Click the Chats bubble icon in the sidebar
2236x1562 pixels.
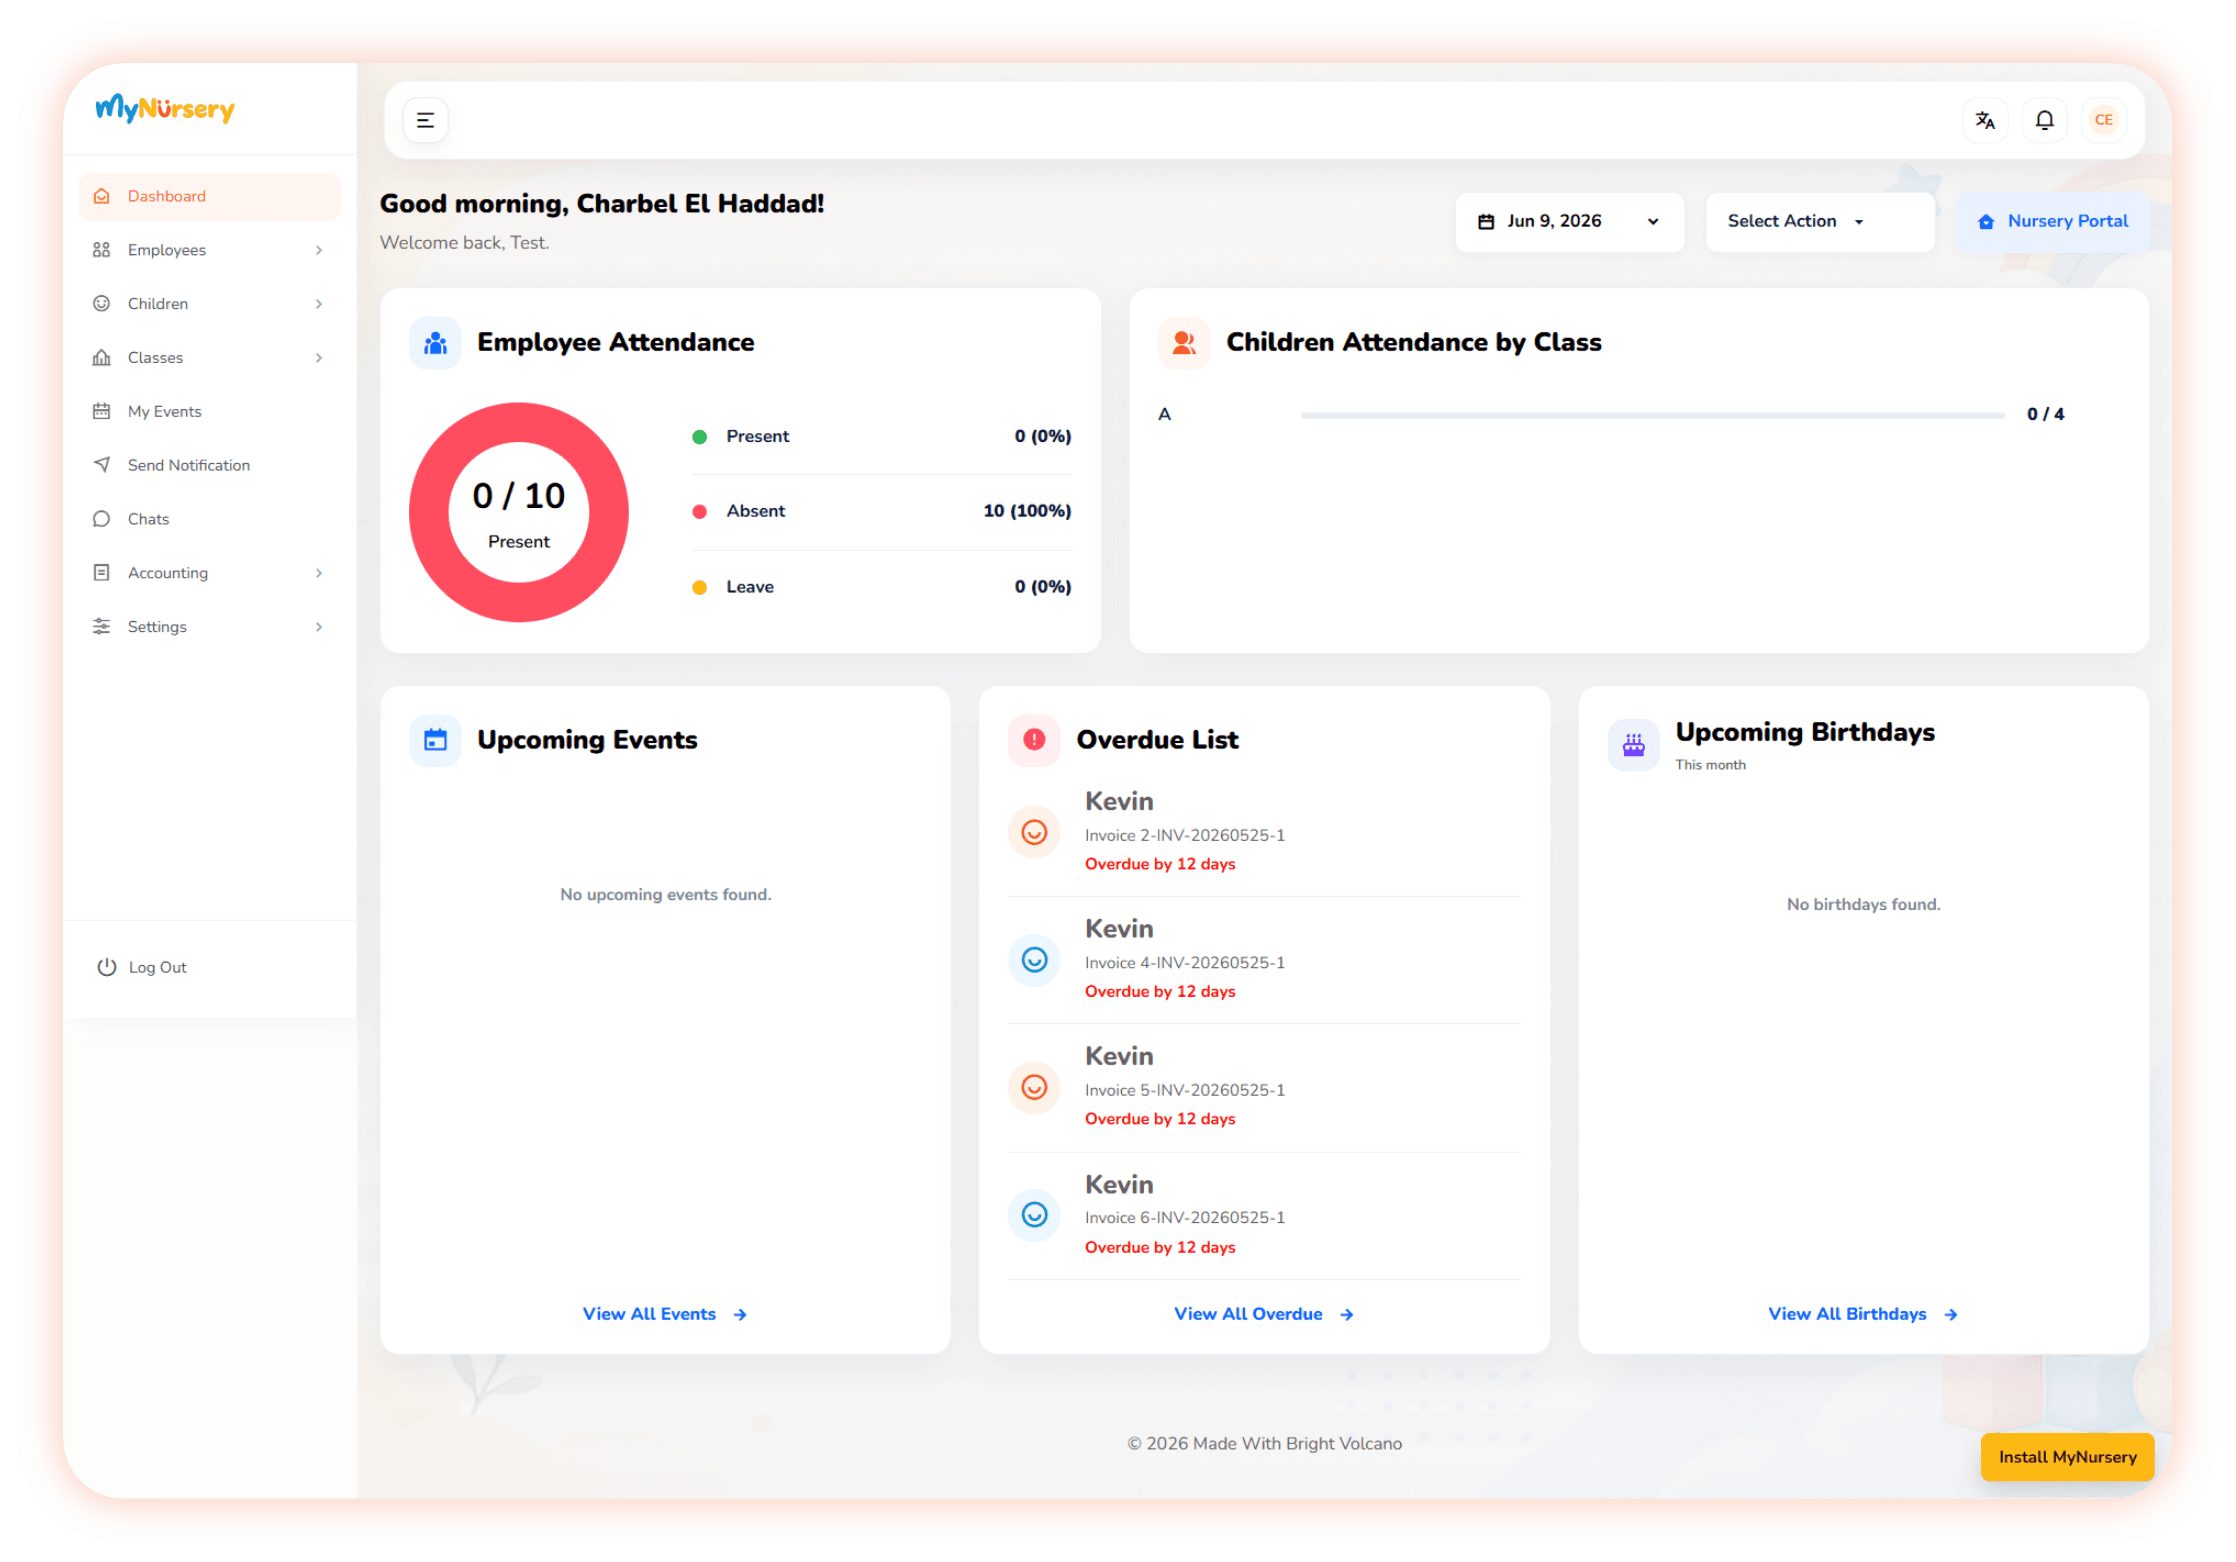click(x=101, y=519)
